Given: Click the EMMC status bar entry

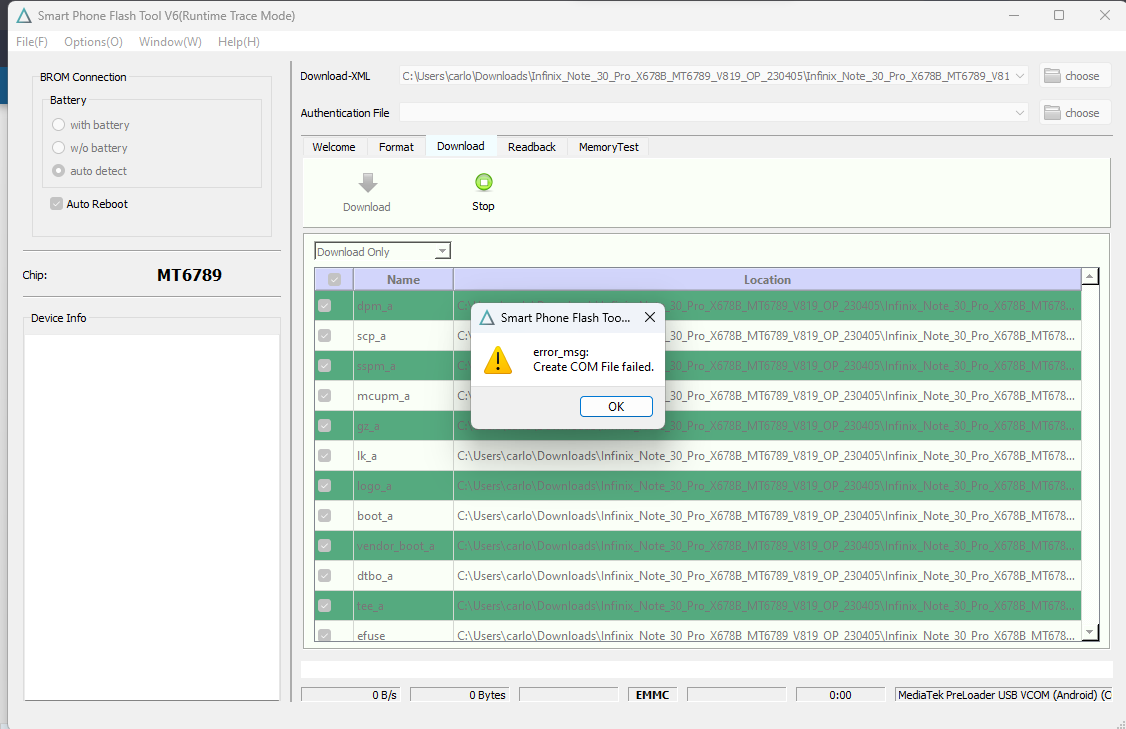Looking at the screenshot, I should click(x=652, y=695).
